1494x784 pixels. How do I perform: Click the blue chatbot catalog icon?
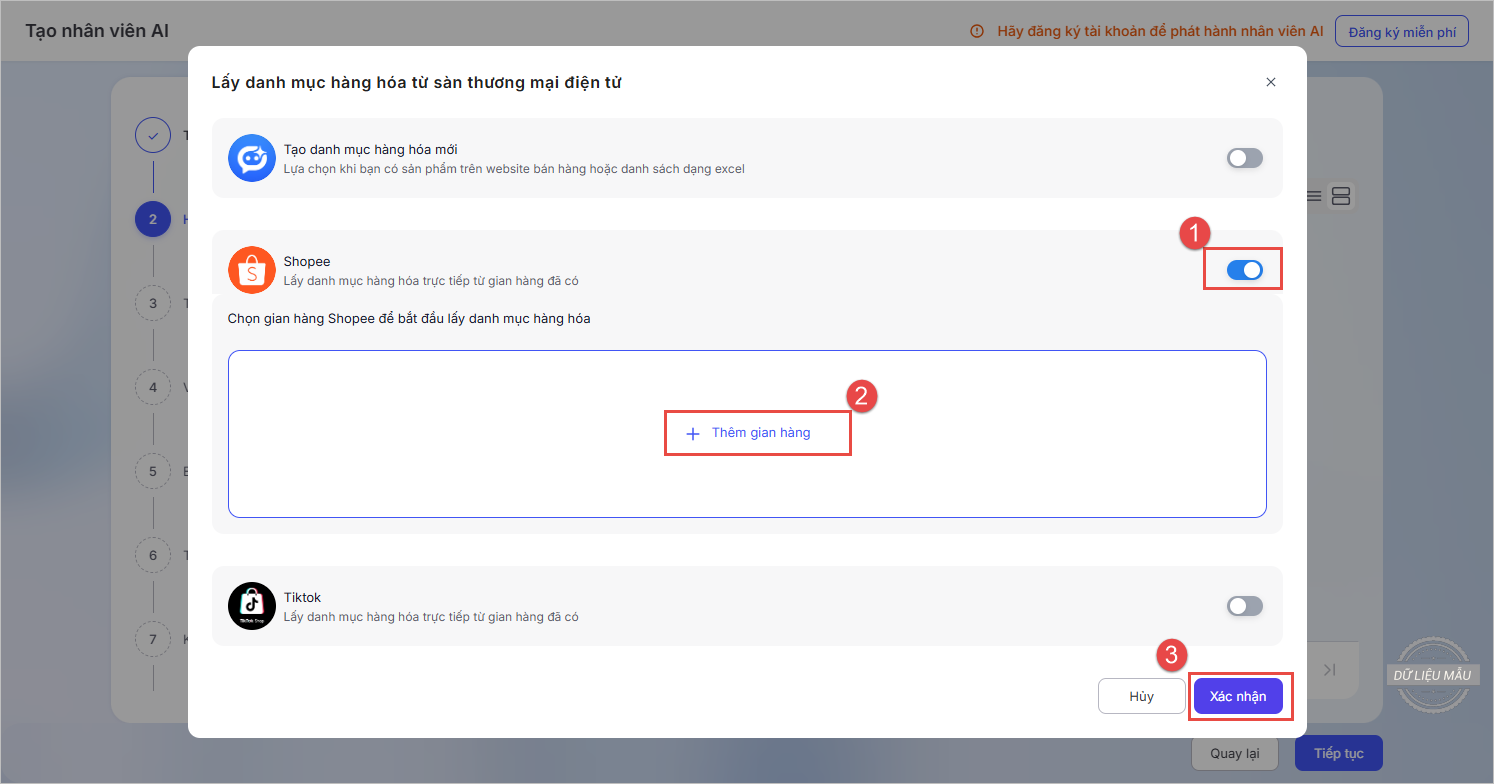click(251, 158)
